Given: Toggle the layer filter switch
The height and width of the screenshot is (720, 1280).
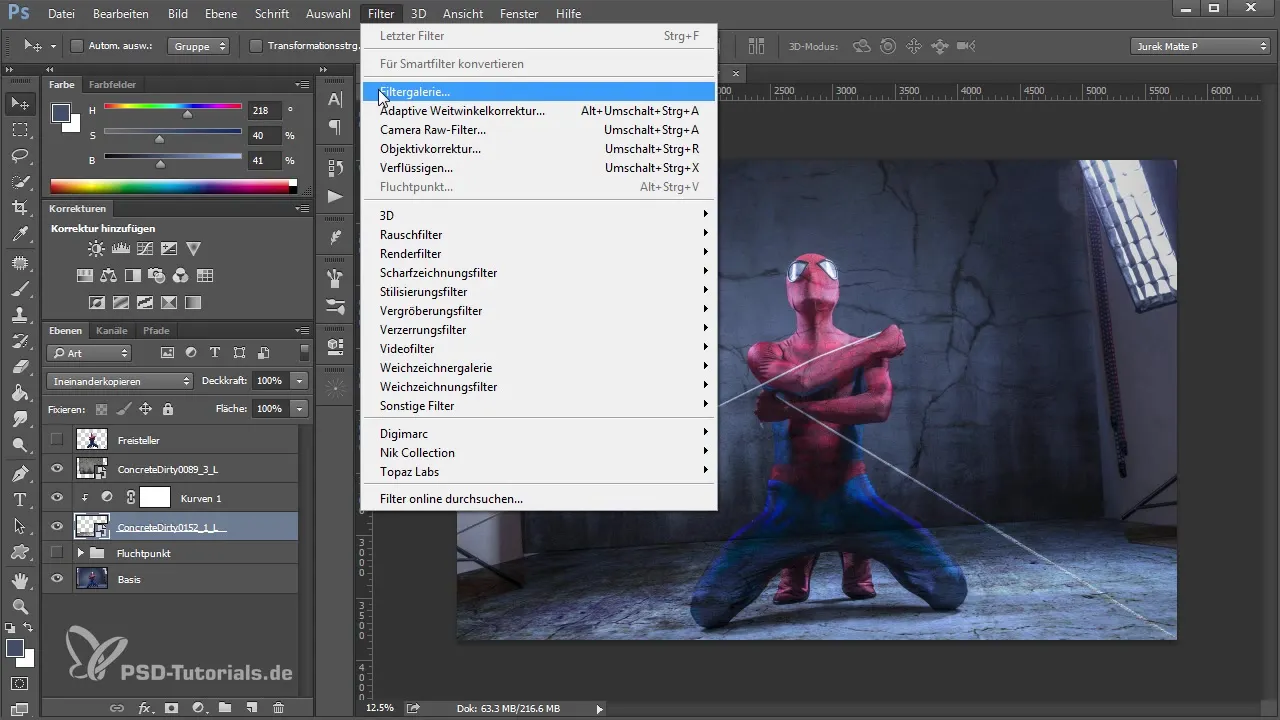Looking at the screenshot, I should coord(304,352).
